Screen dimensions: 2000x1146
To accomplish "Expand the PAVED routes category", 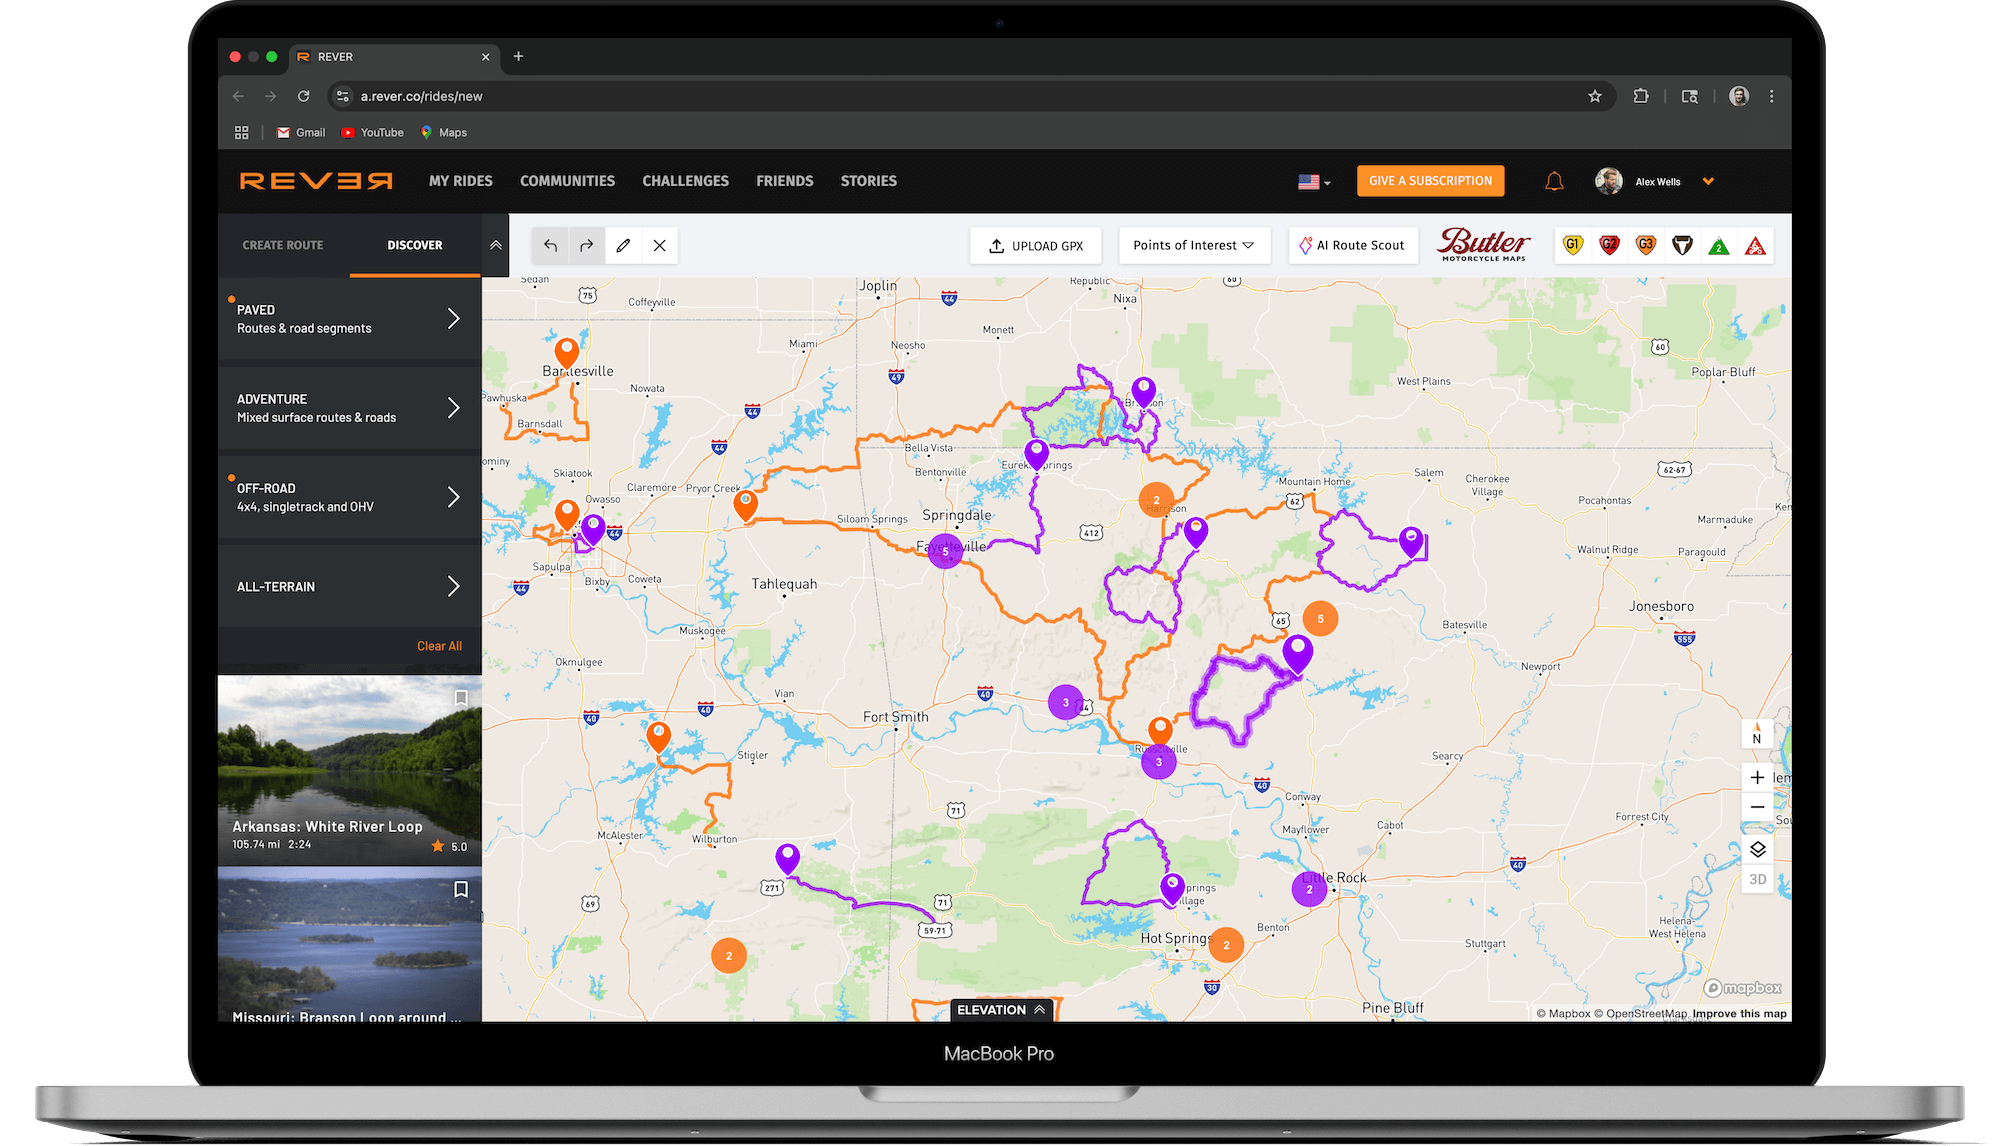I will 453,318.
